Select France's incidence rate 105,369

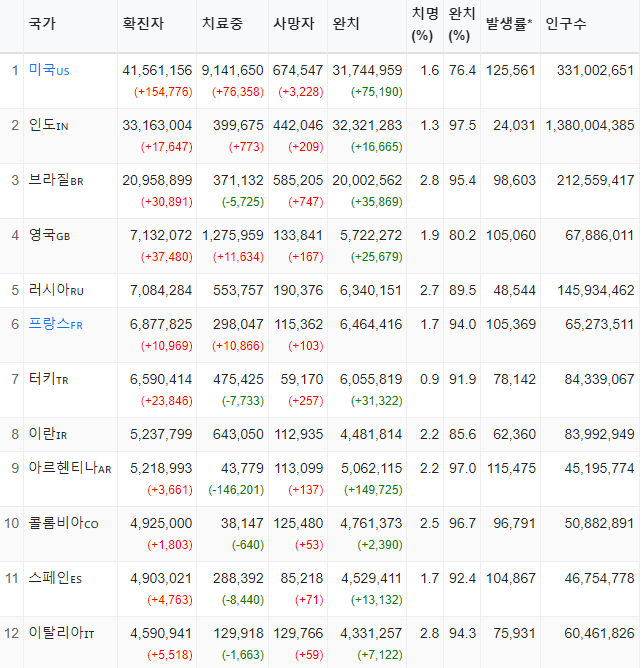click(511, 324)
